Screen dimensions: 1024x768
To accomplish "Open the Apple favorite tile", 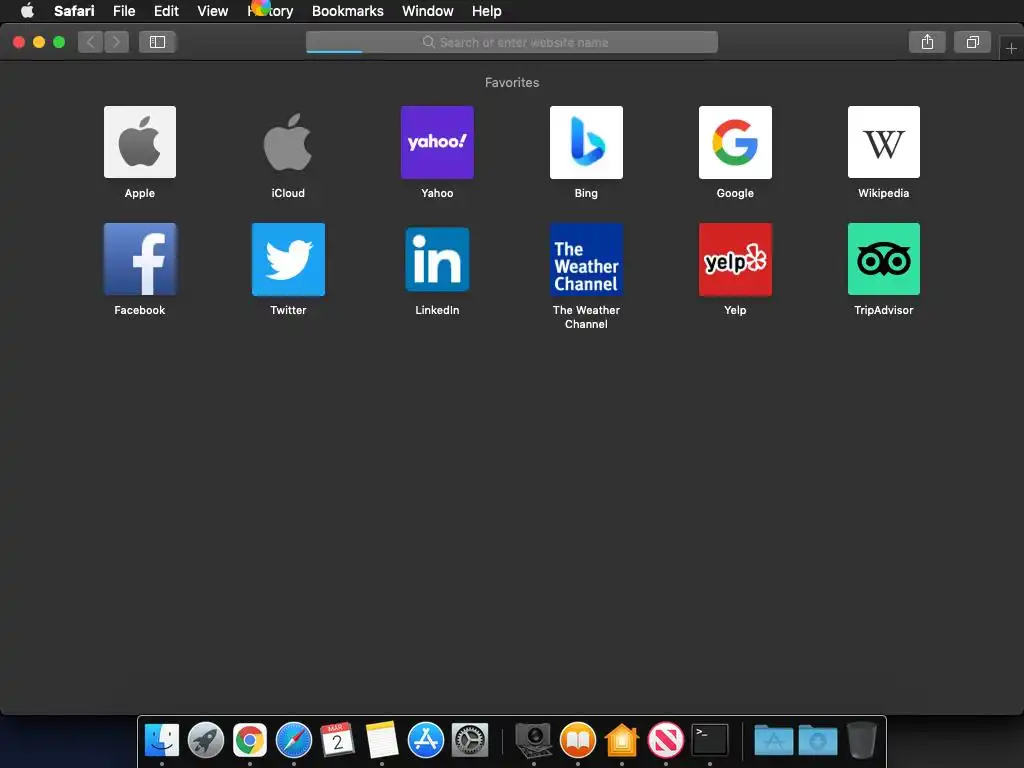I will [140, 142].
